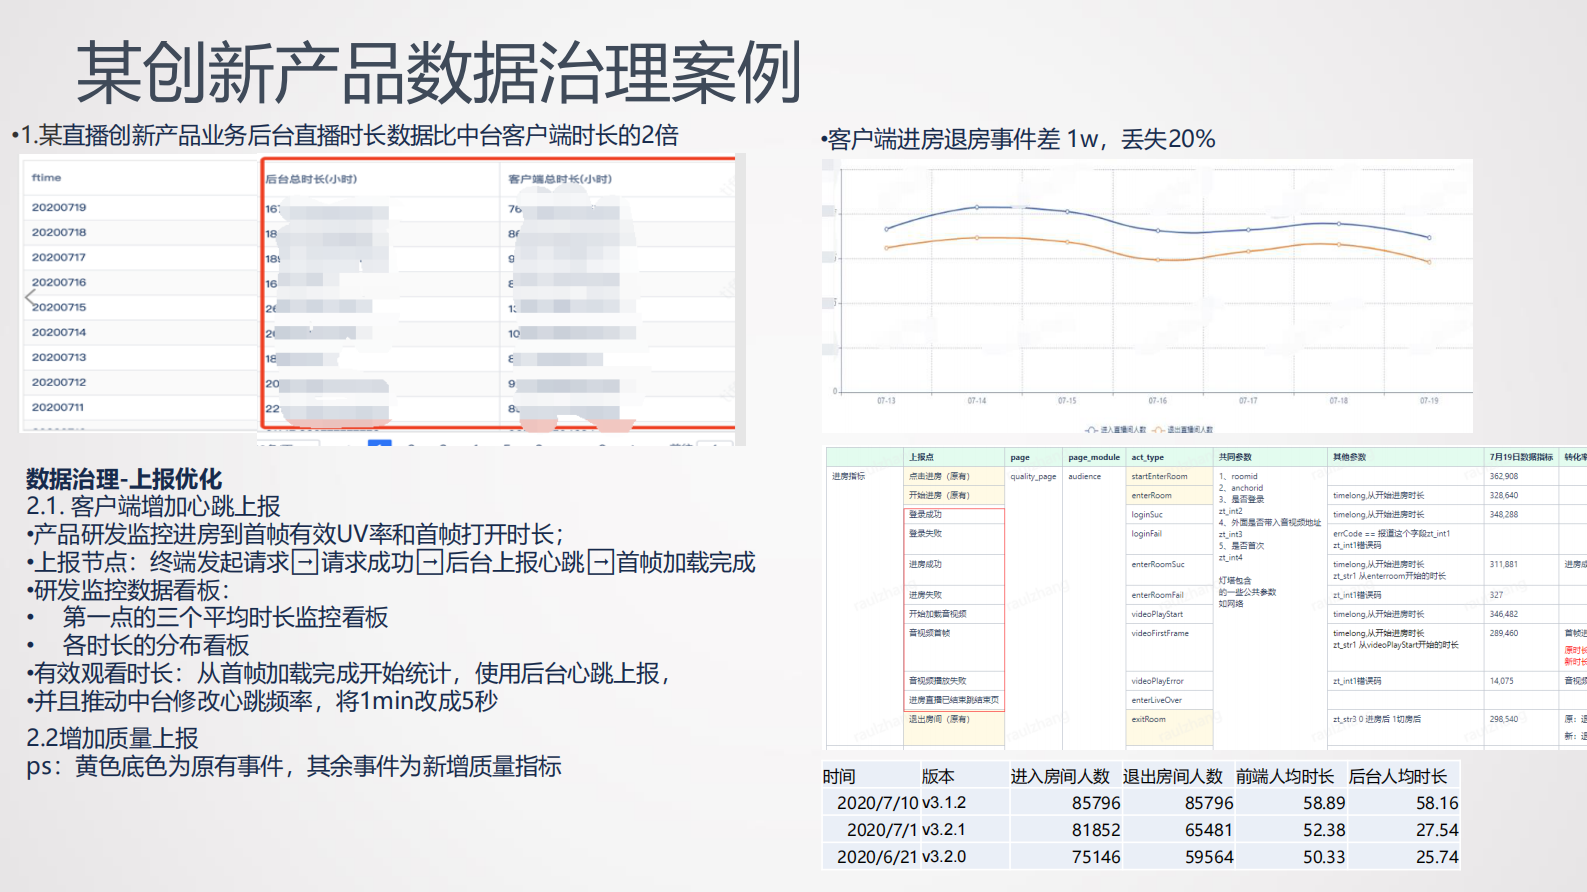
Task: Click the 上报点 column header
Action: tap(921, 457)
